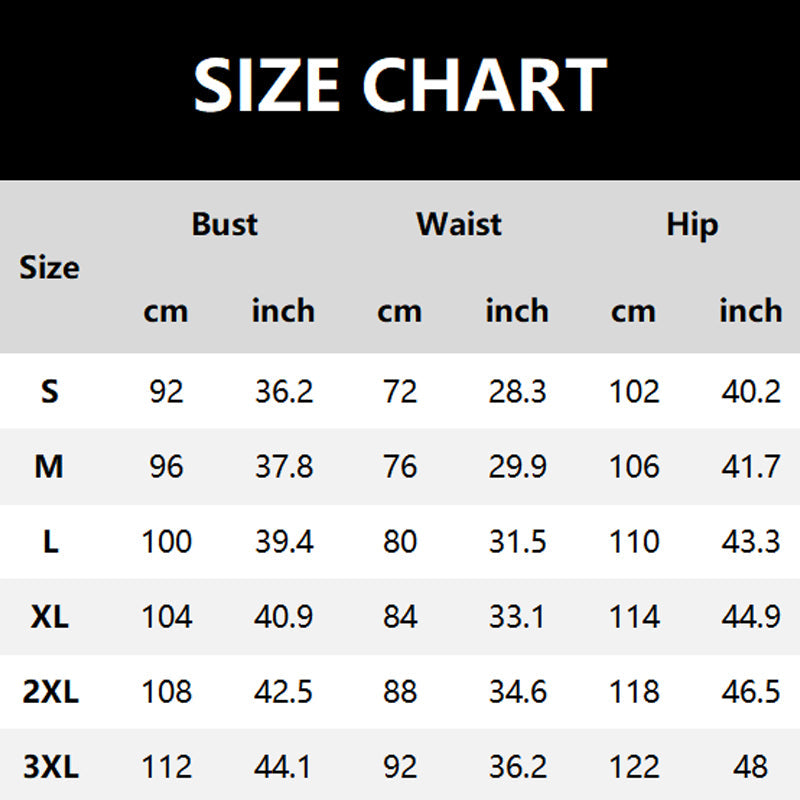This screenshot has height=800, width=800.
Task: Click the 46.5 inch hip value
Action: [751, 692]
